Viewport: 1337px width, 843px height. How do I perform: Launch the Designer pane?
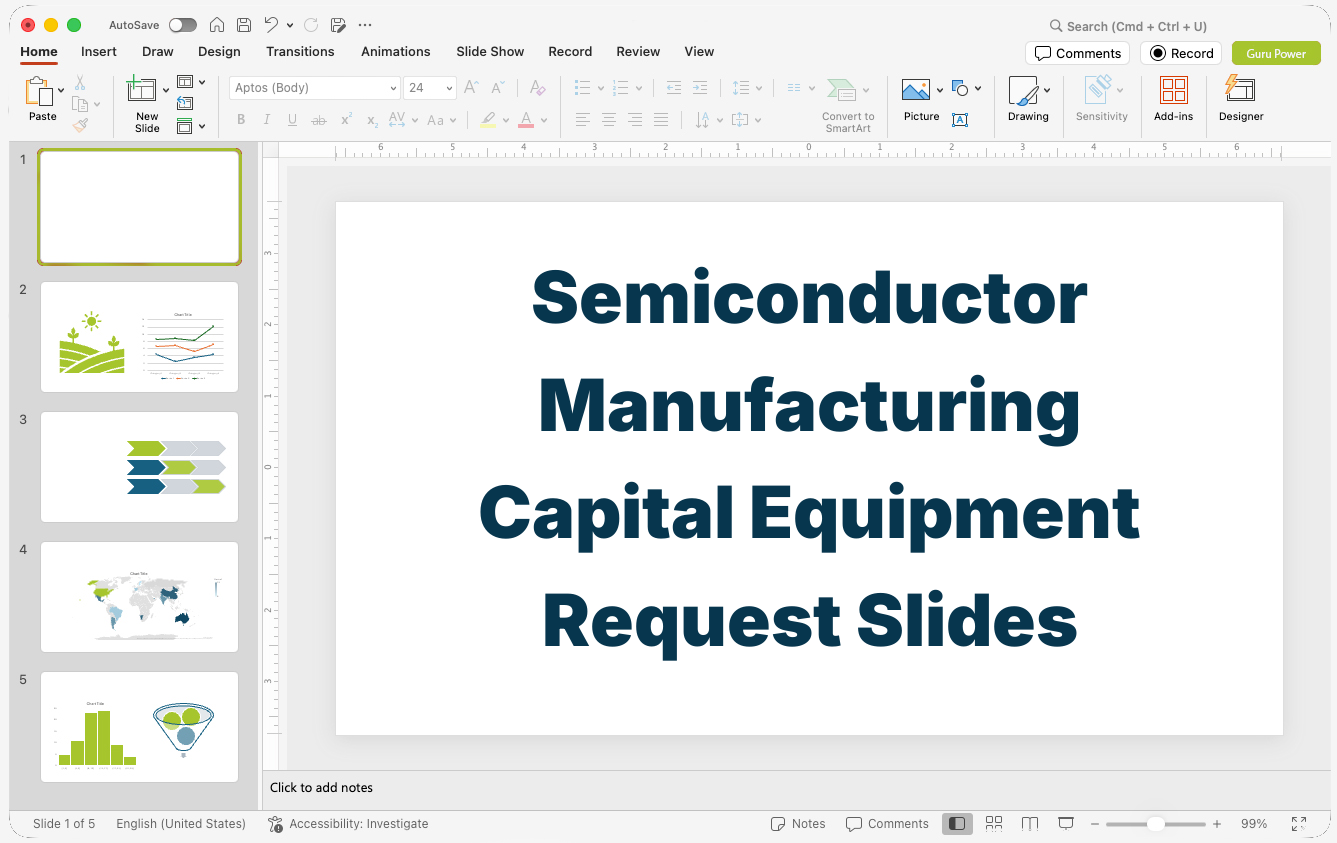(x=1241, y=100)
